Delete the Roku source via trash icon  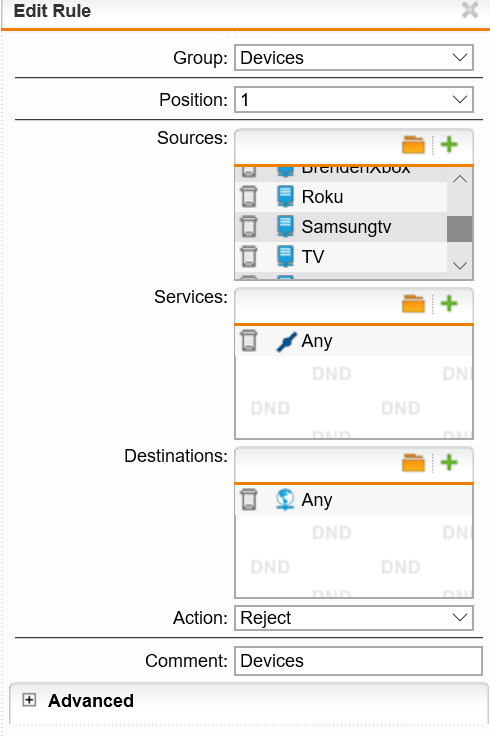pyautogui.click(x=249, y=197)
